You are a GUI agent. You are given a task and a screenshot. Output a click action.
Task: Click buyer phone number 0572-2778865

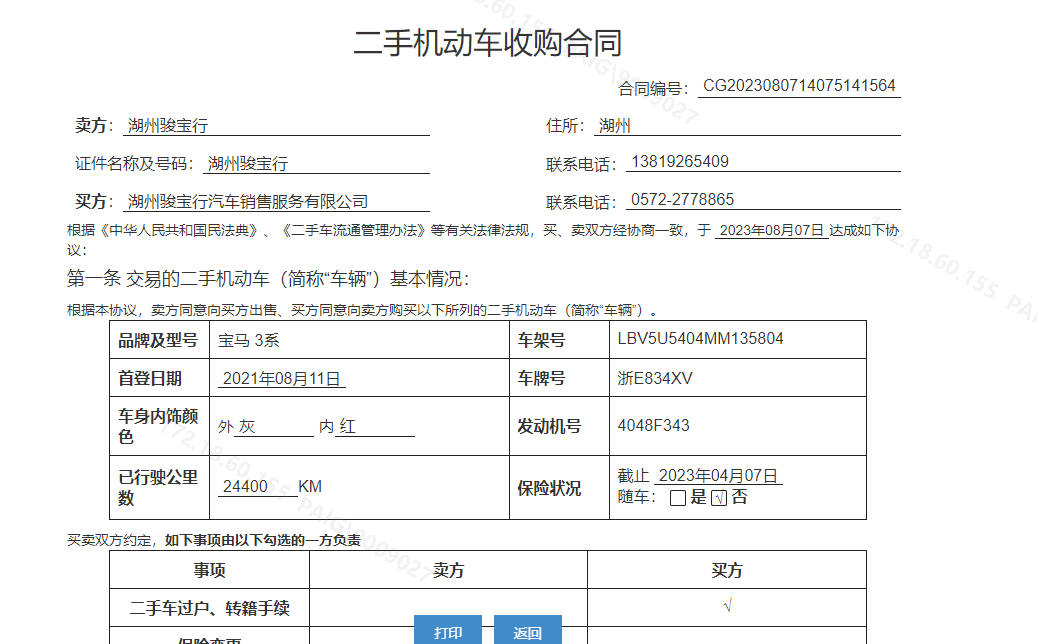[x=683, y=200]
